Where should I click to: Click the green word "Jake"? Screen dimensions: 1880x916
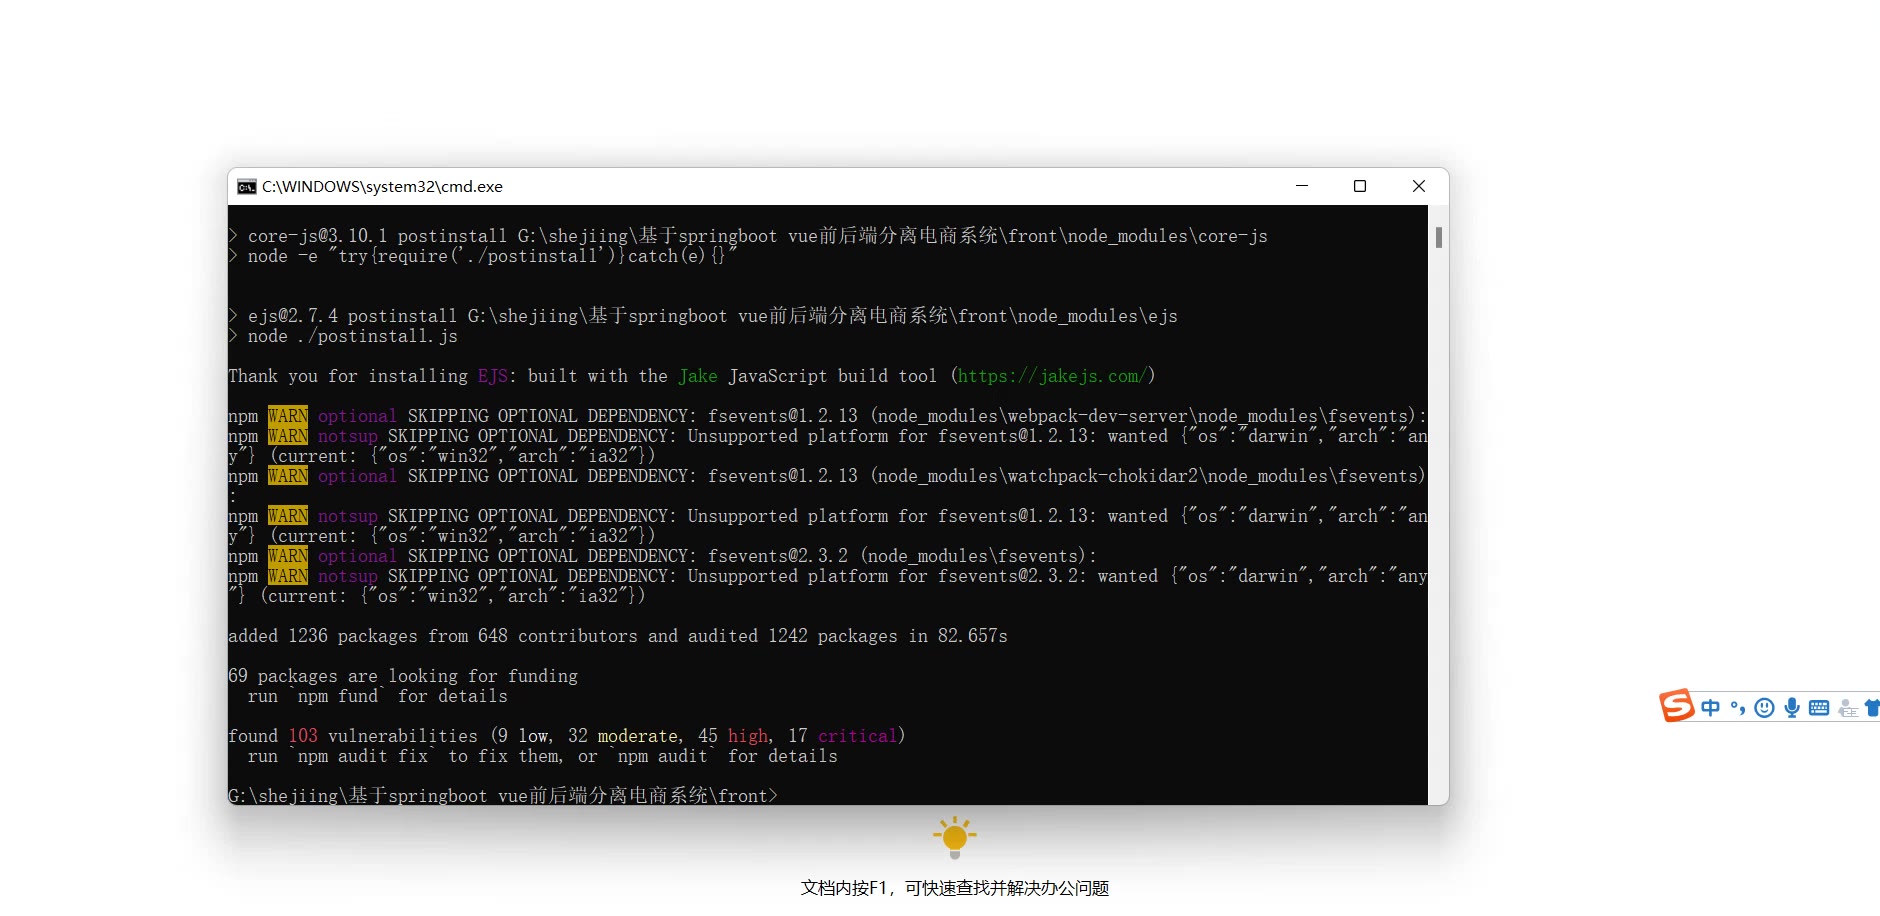[698, 376]
